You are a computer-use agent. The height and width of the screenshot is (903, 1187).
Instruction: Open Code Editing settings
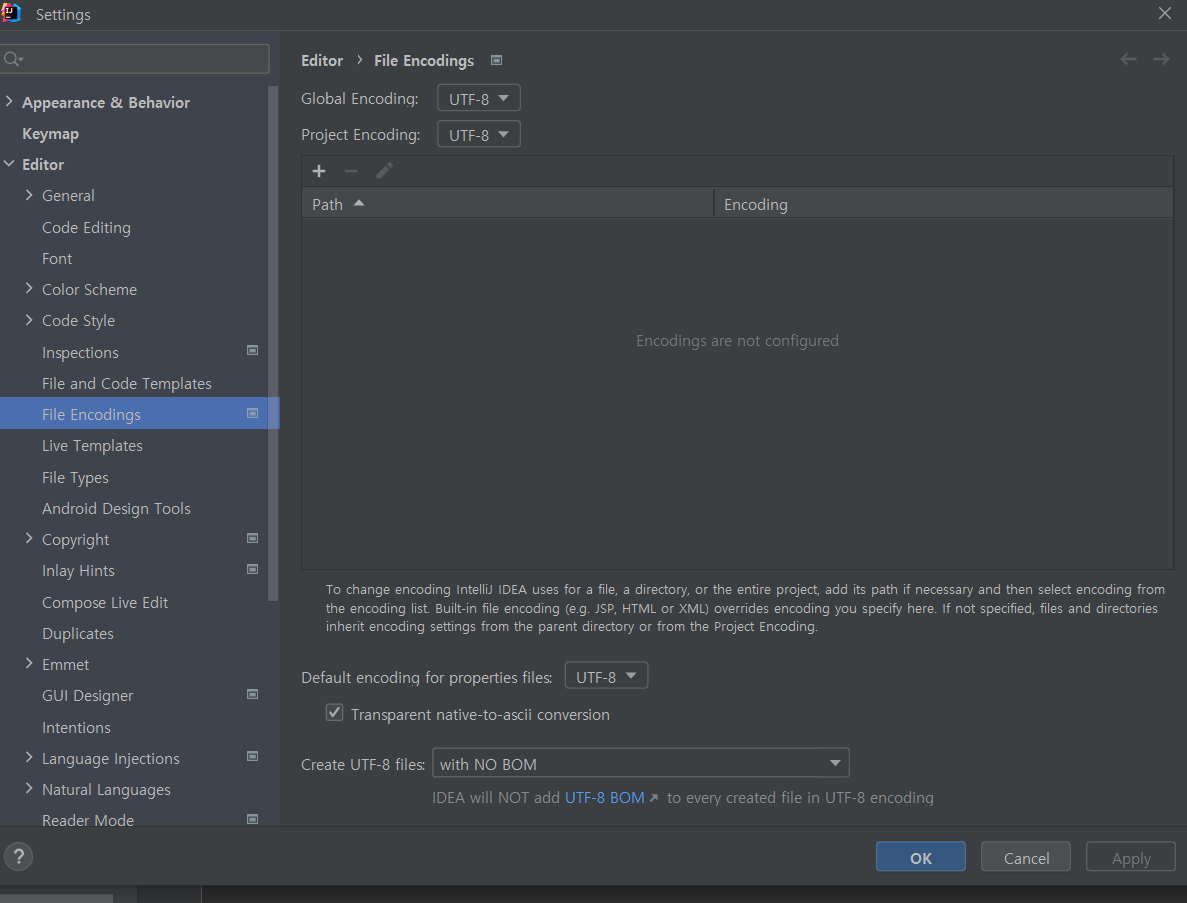click(x=86, y=227)
